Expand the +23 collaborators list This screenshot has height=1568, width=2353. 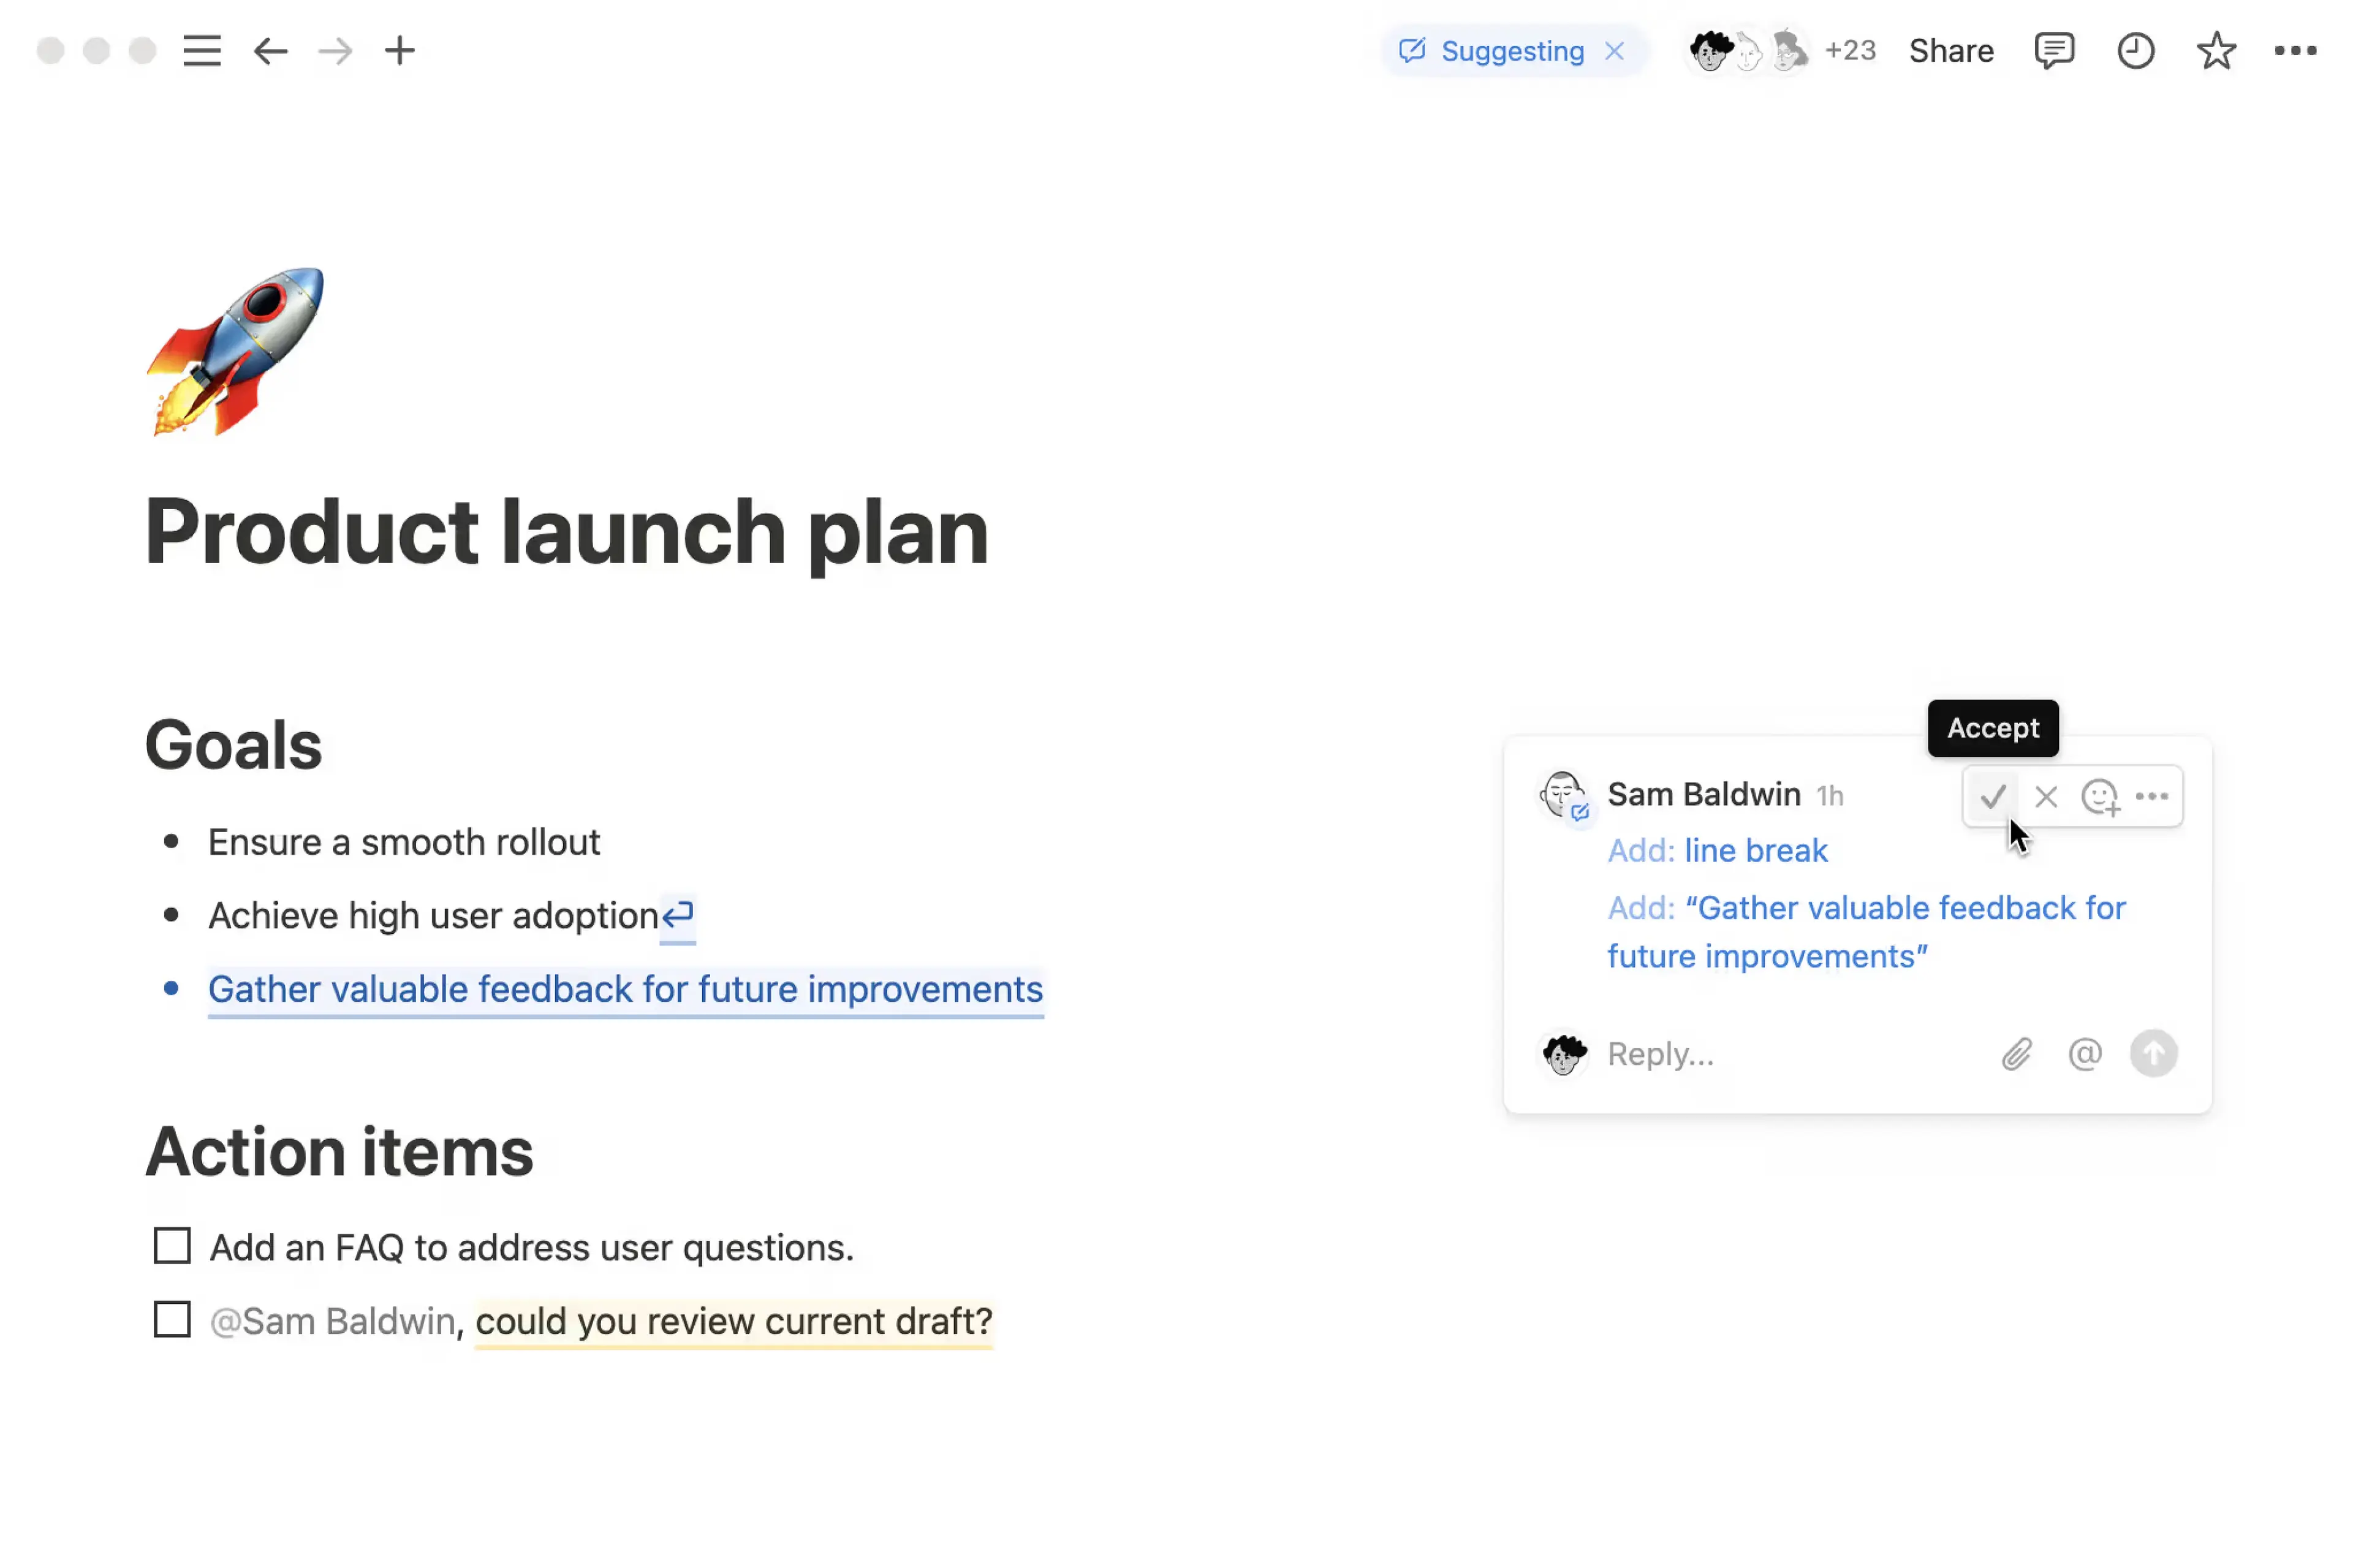coord(1849,51)
